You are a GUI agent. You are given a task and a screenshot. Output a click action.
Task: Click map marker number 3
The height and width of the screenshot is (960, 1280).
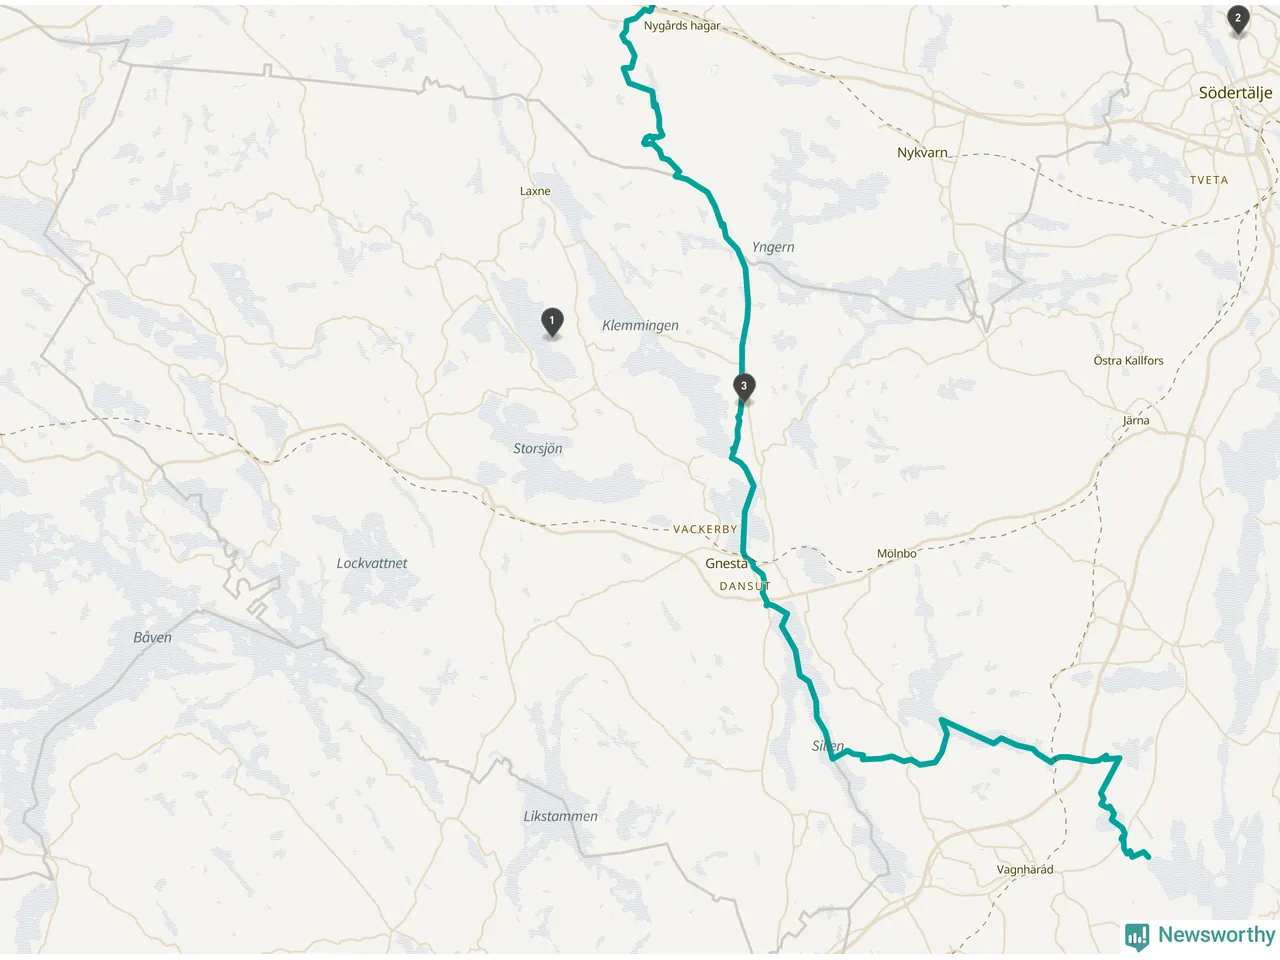pos(743,387)
